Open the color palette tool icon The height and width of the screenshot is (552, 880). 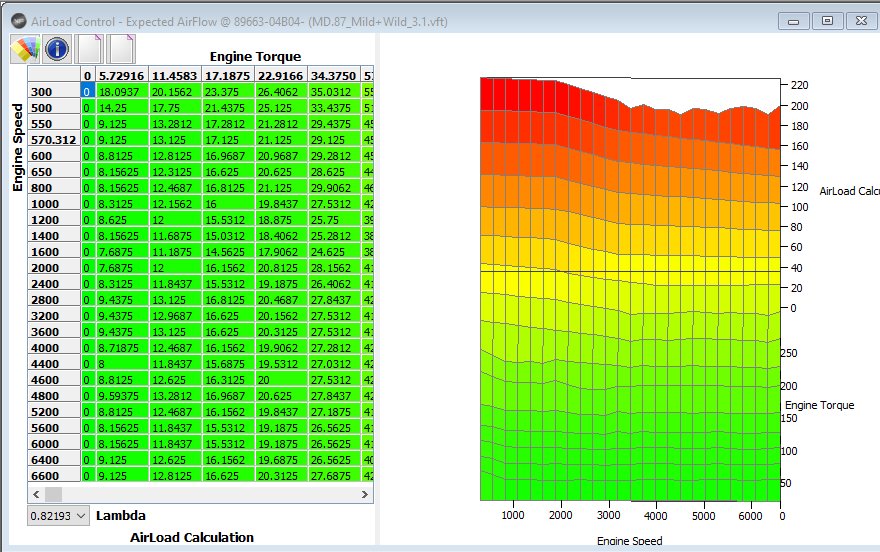tap(25, 49)
